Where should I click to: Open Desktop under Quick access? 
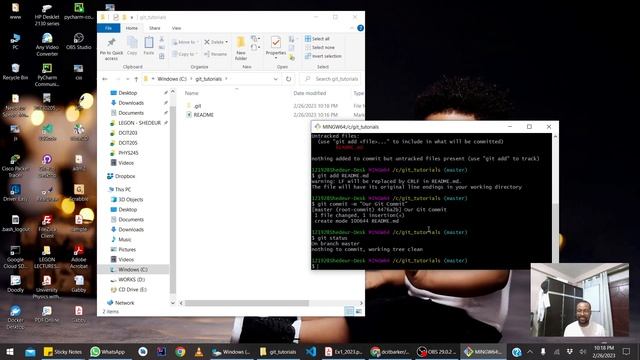coord(127,93)
